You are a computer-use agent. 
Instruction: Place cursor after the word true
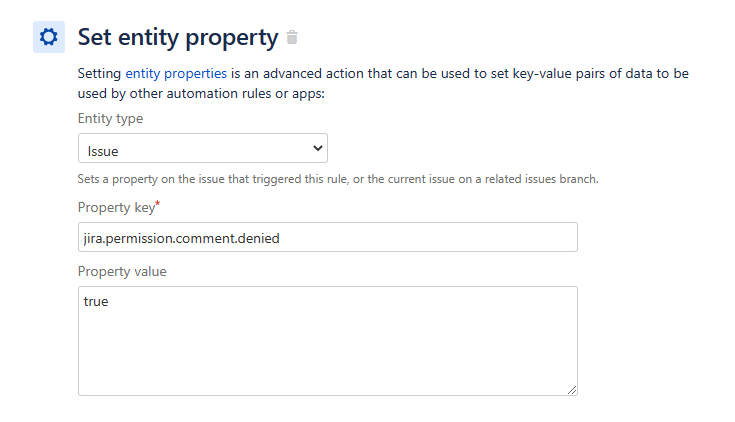coord(109,301)
